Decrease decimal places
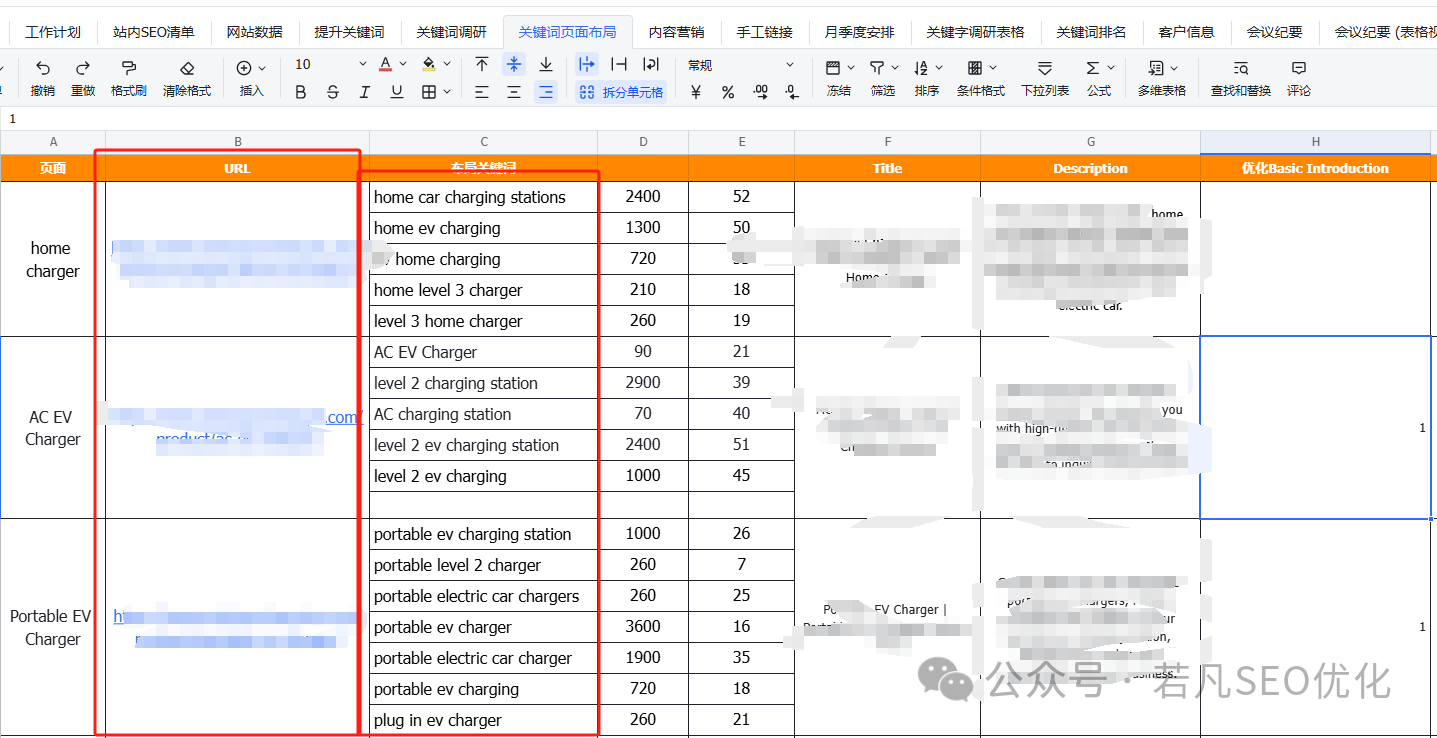The image size is (1437, 738). coord(792,92)
